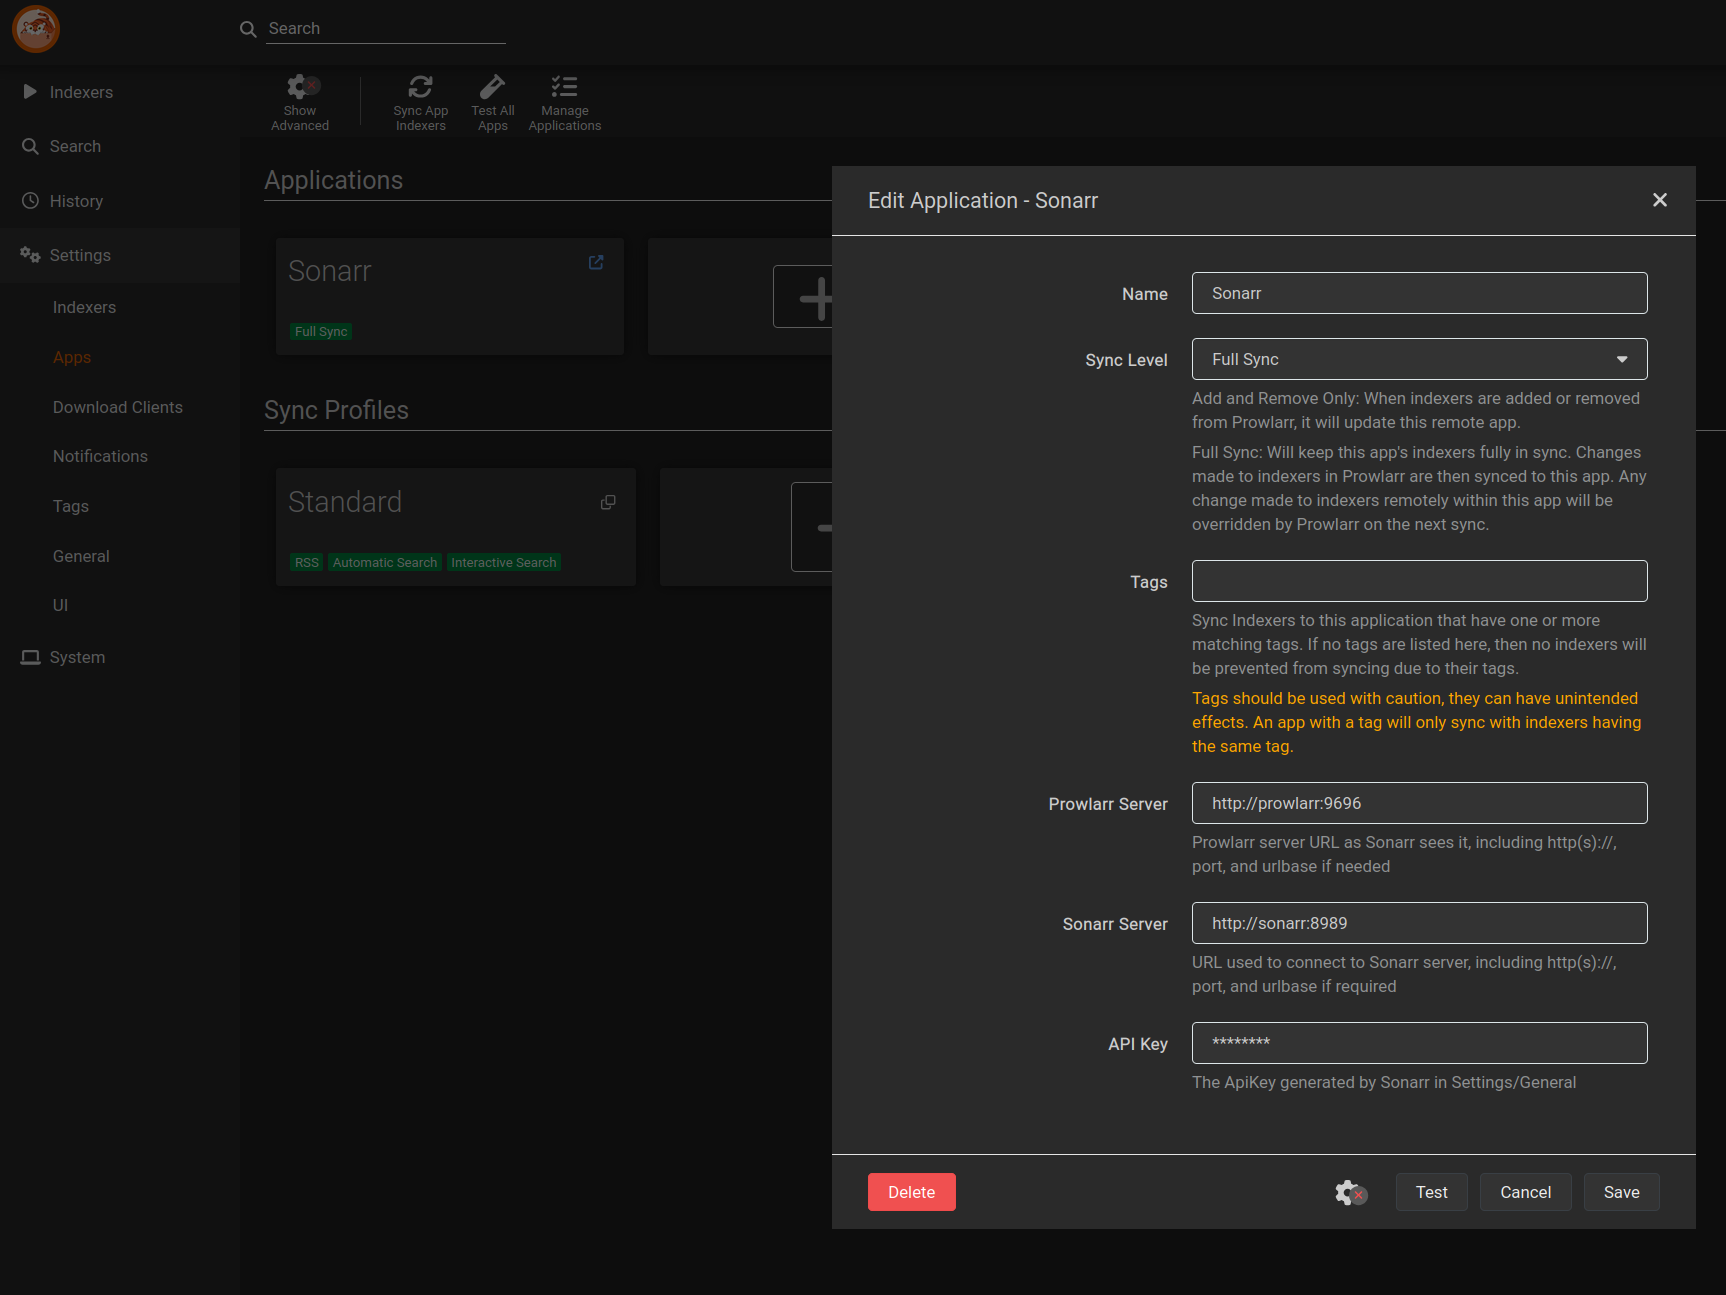Cancel editing the application
This screenshot has height=1295, width=1726.
pos(1526,1192)
